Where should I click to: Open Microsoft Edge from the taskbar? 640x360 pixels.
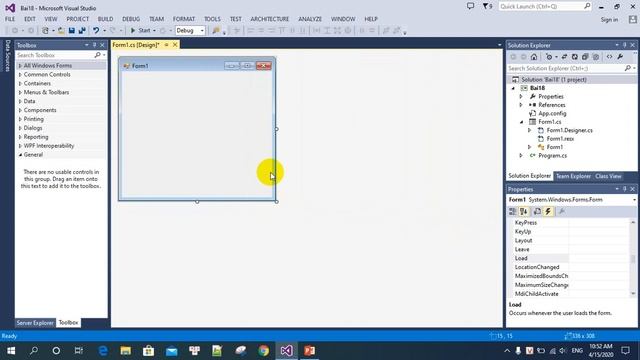tap(103, 351)
